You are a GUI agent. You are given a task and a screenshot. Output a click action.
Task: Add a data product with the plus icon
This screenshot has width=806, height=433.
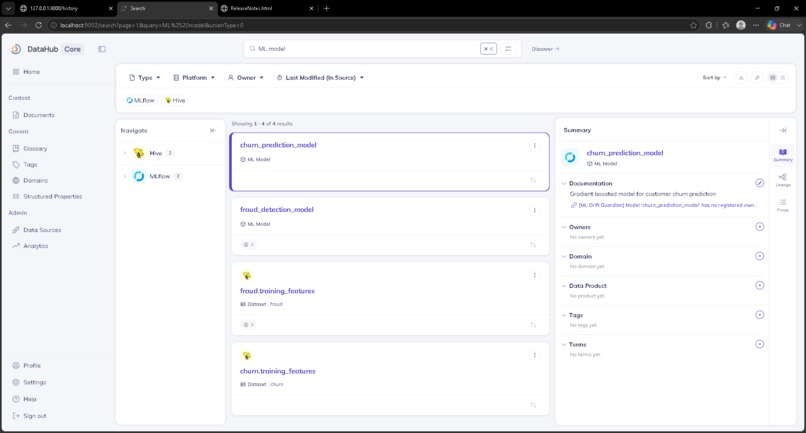coord(760,285)
